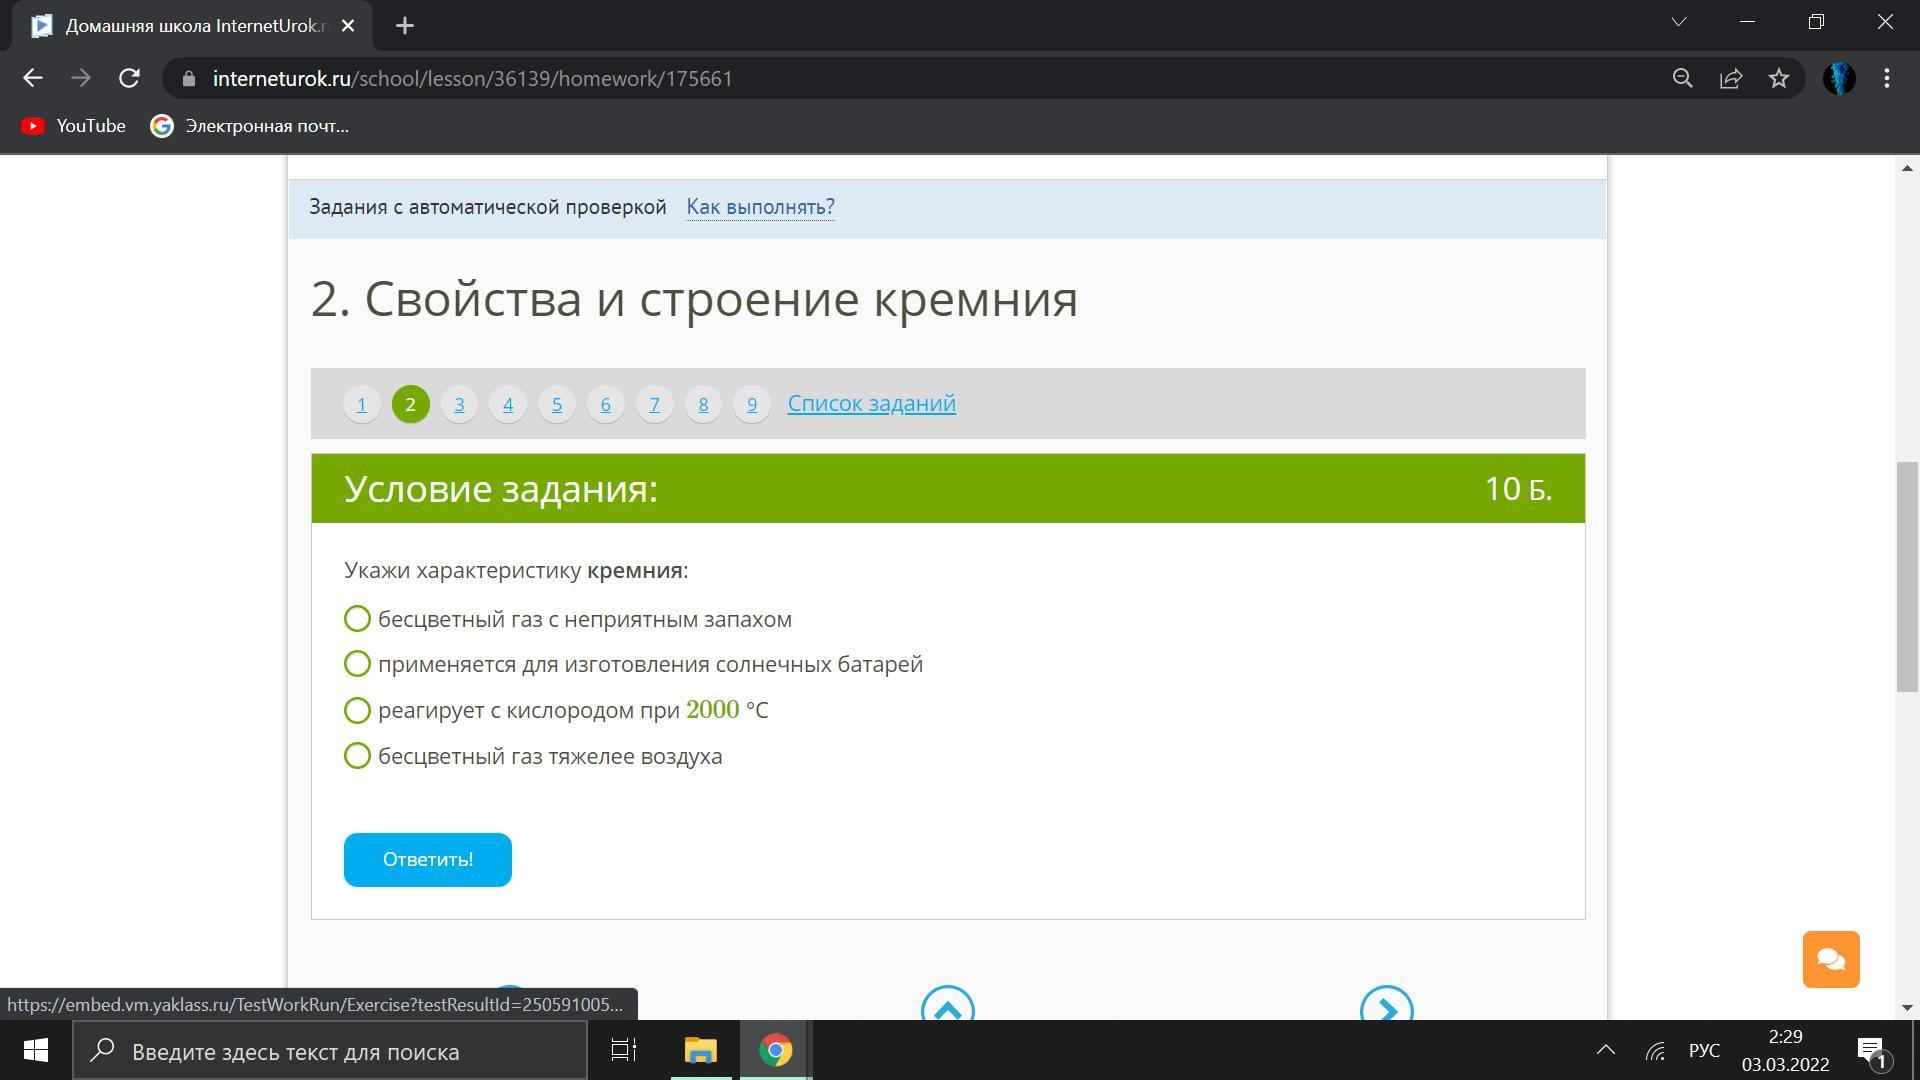
Task: Open the Список заданий link
Action: [x=871, y=403]
